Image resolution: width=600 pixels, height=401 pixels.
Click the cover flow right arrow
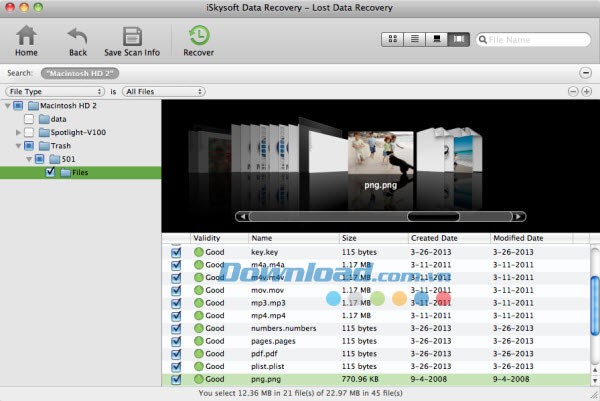pyautogui.click(x=518, y=217)
